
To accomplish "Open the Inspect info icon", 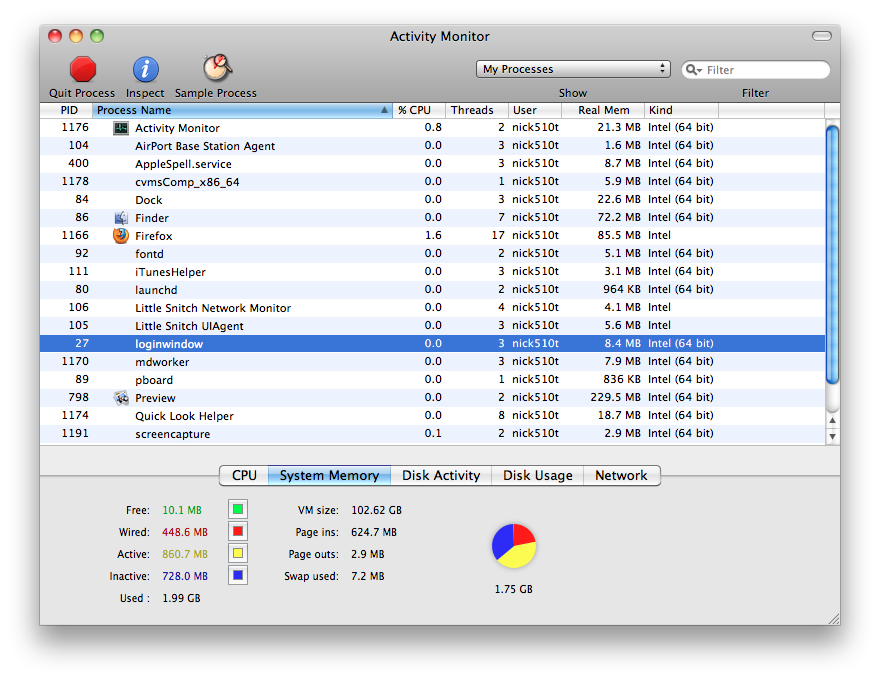I will pos(145,69).
